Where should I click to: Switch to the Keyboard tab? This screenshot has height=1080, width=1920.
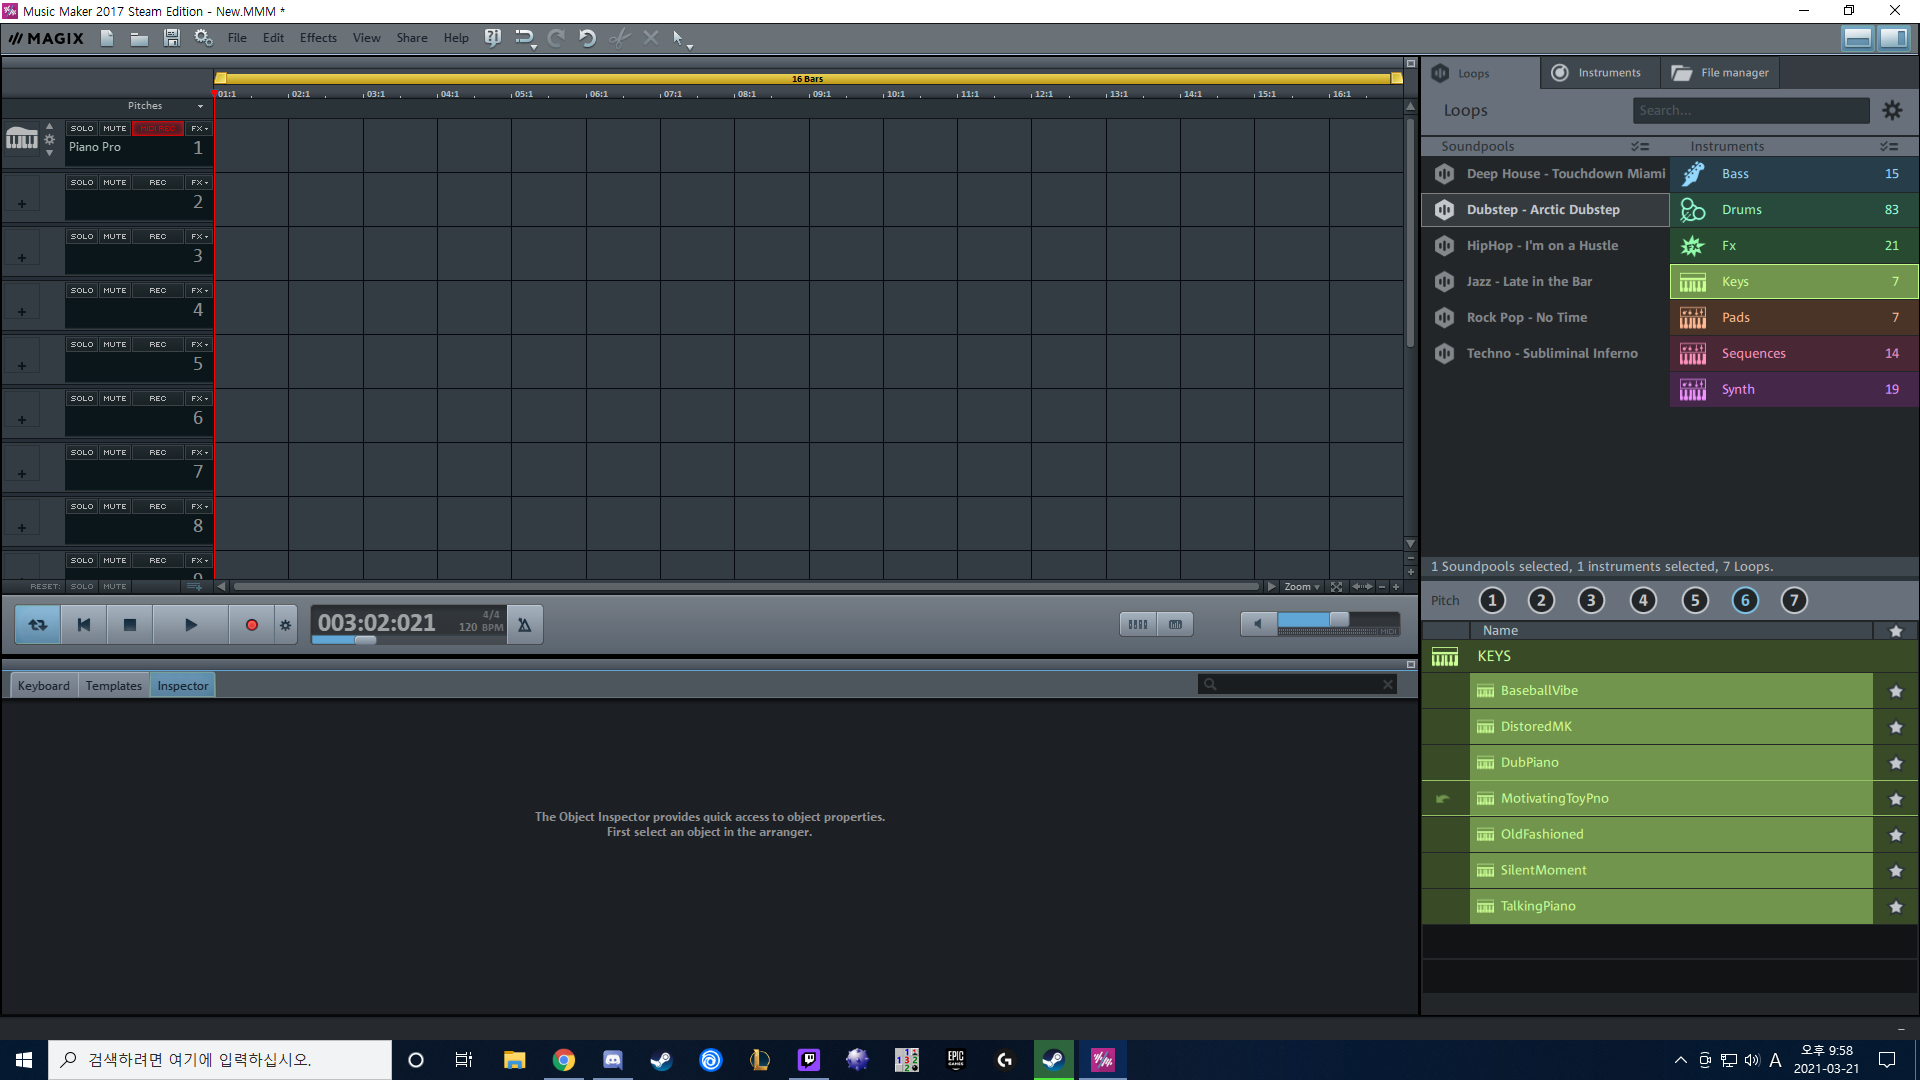(x=43, y=686)
